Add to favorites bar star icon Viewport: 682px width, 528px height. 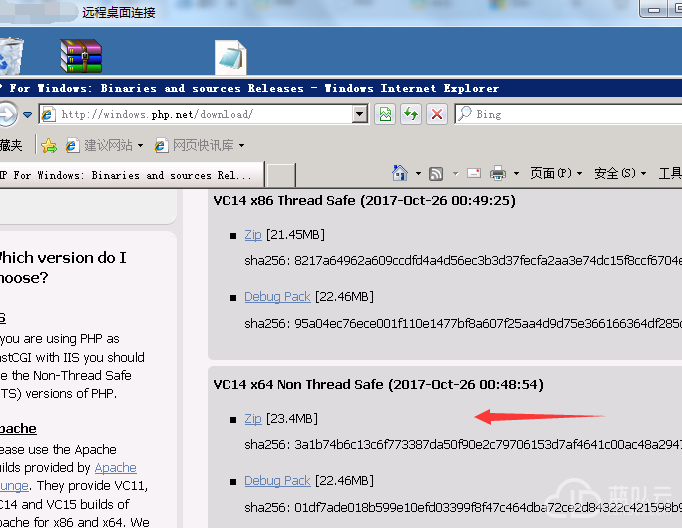pyautogui.click(x=49, y=145)
